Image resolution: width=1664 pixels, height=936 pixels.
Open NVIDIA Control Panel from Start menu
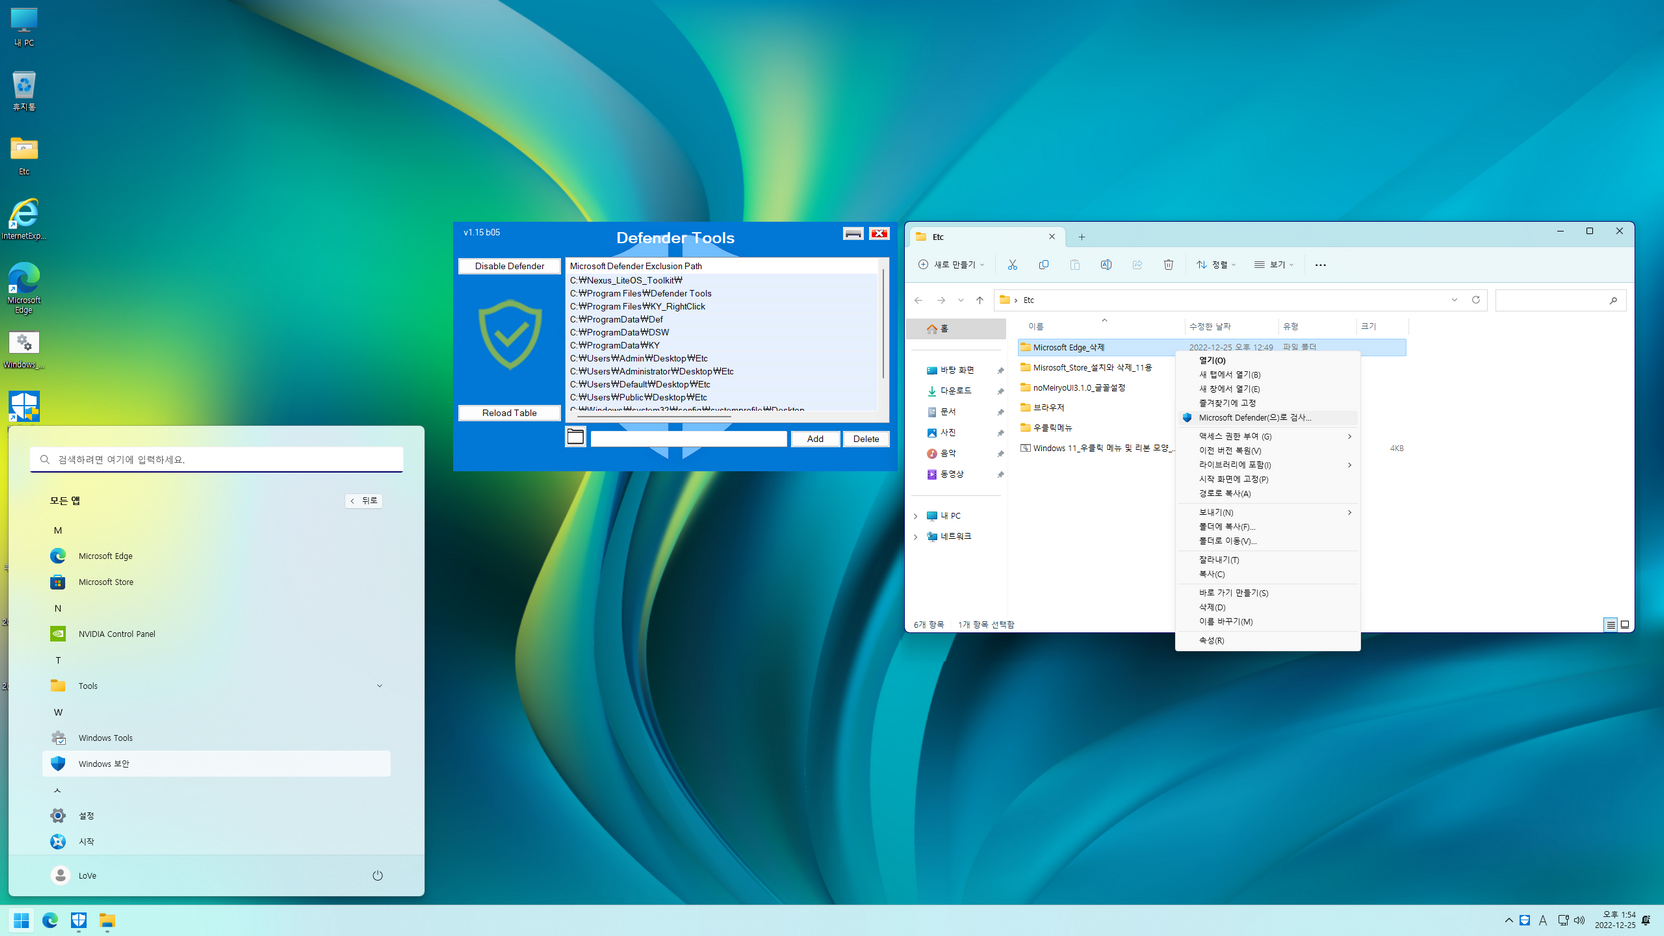(216, 634)
